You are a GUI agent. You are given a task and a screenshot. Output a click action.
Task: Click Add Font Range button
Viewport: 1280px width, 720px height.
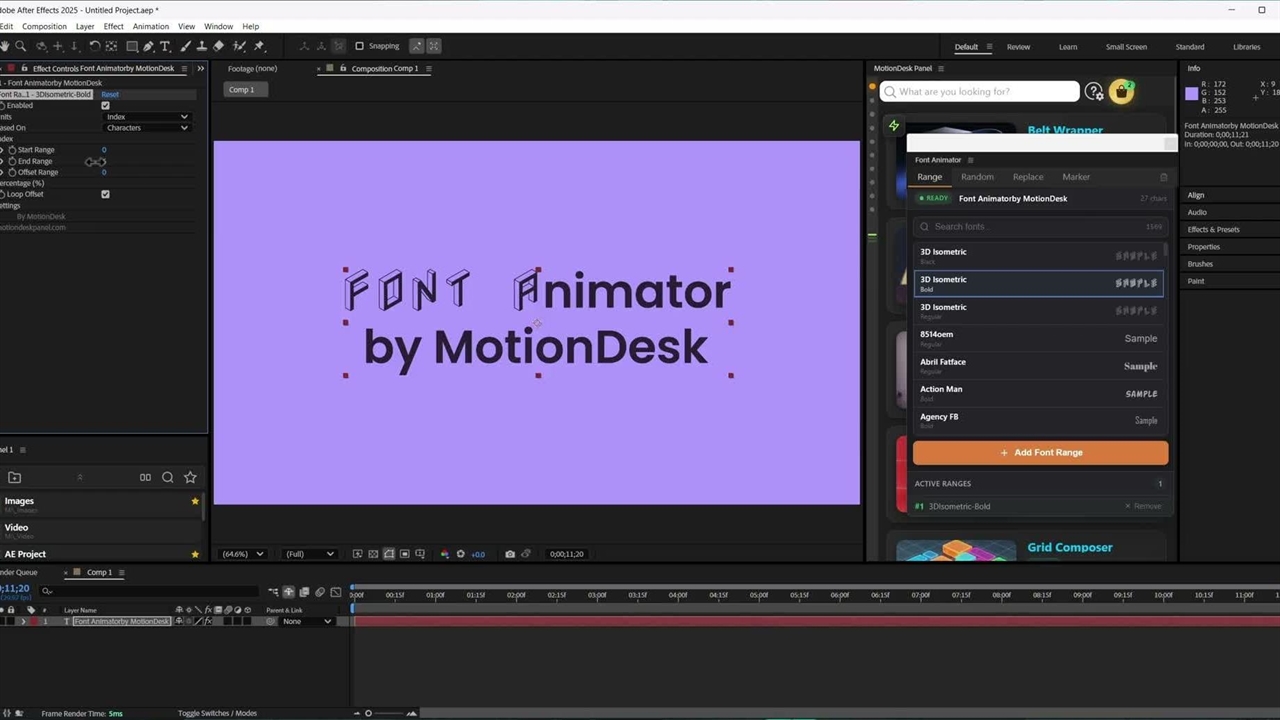coord(1040,452)
